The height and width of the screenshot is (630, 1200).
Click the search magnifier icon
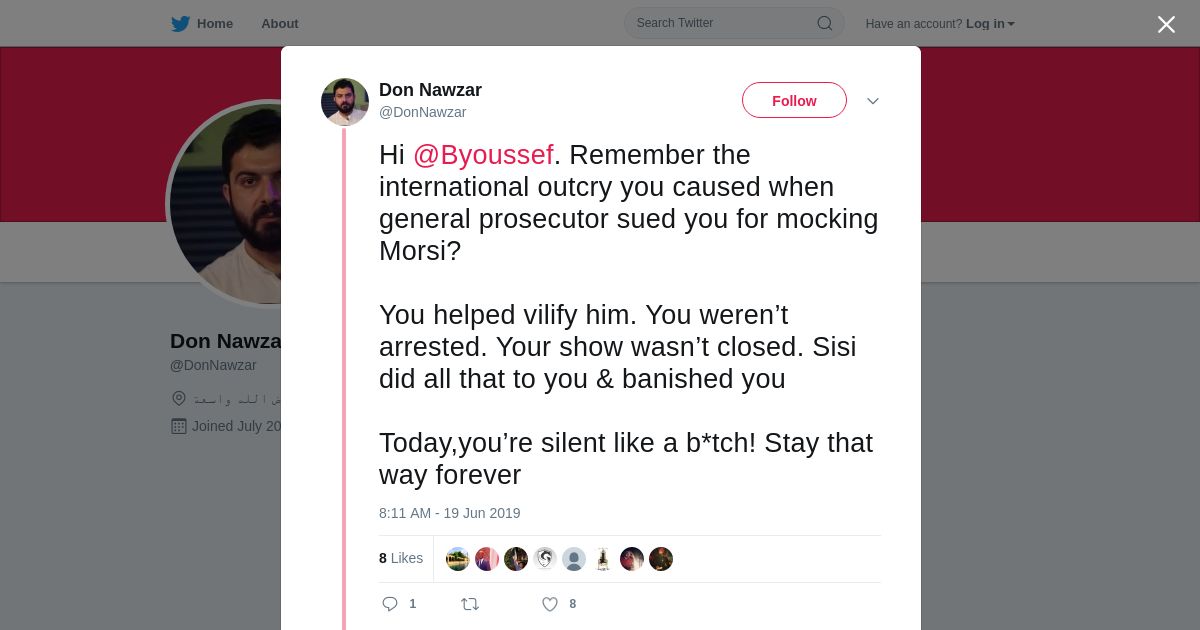click(x=825, y=23)
